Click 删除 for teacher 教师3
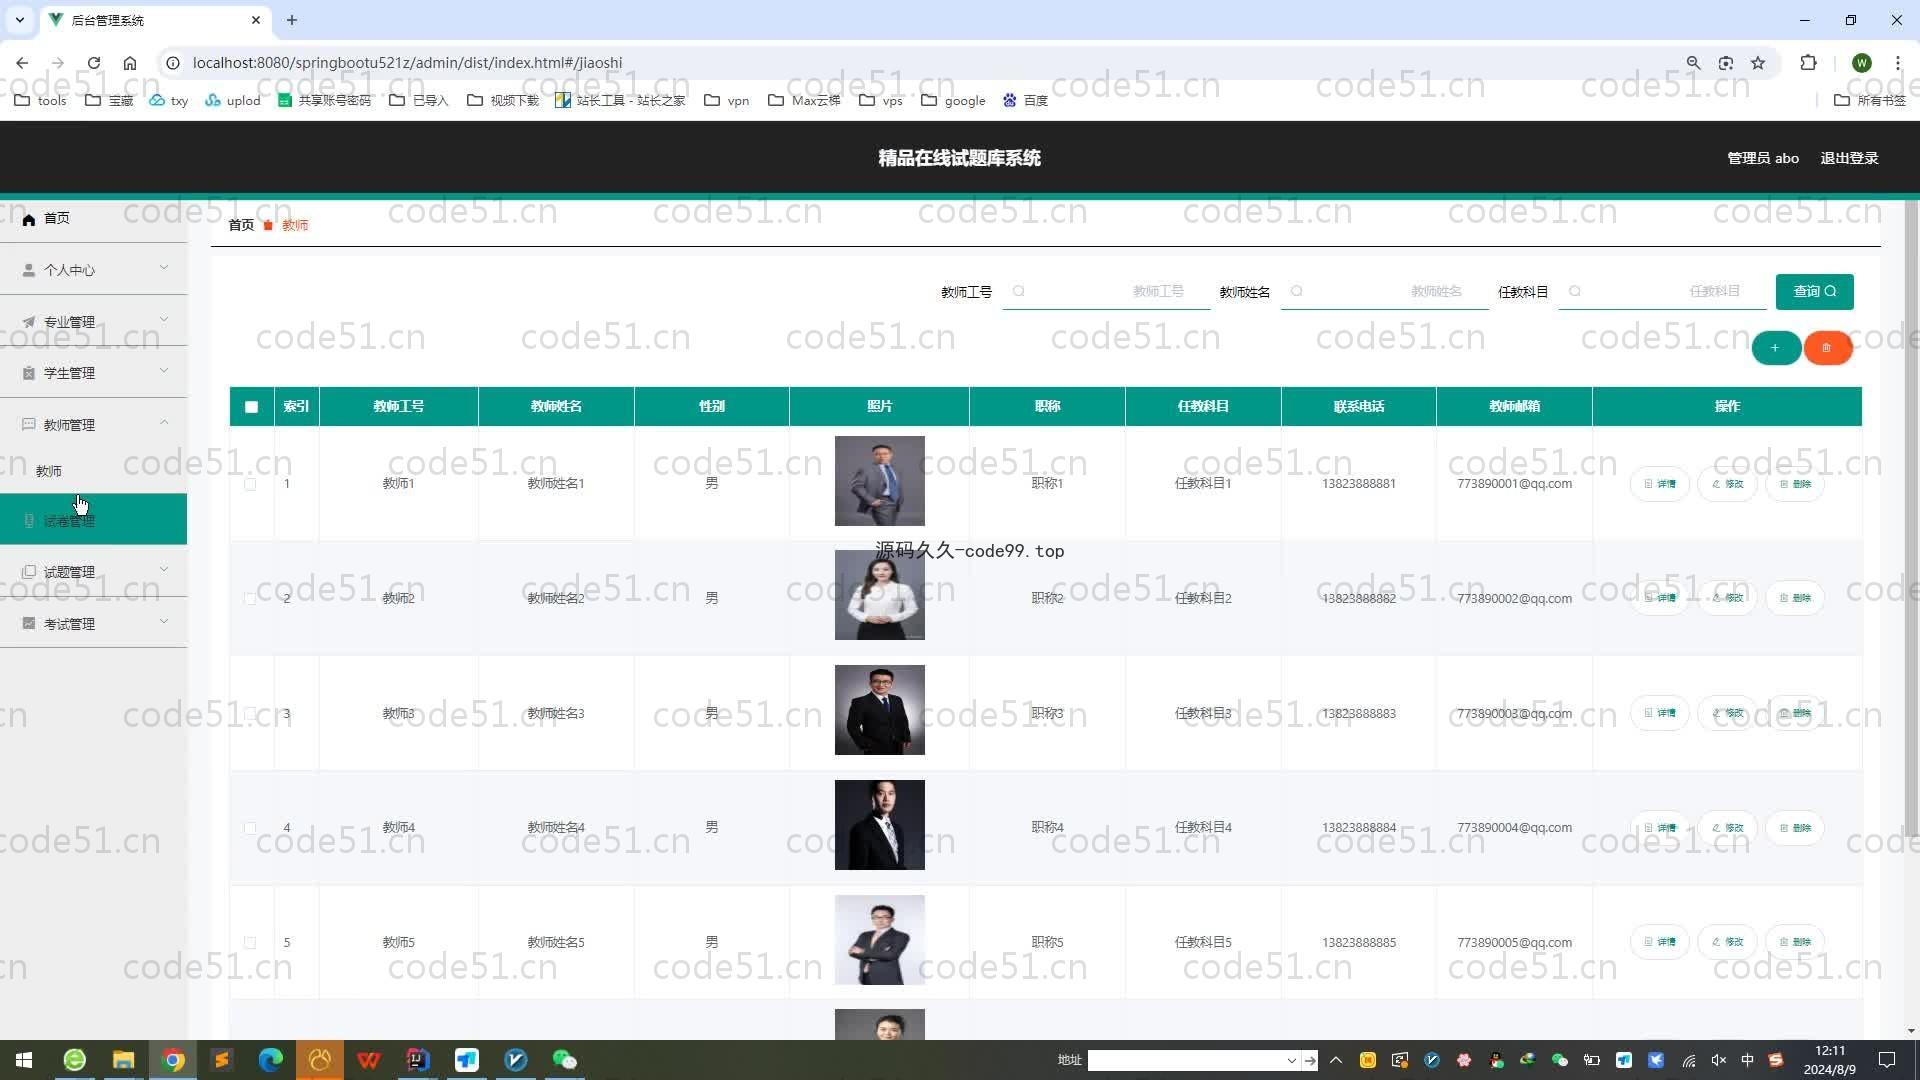 click(1795, 713)
